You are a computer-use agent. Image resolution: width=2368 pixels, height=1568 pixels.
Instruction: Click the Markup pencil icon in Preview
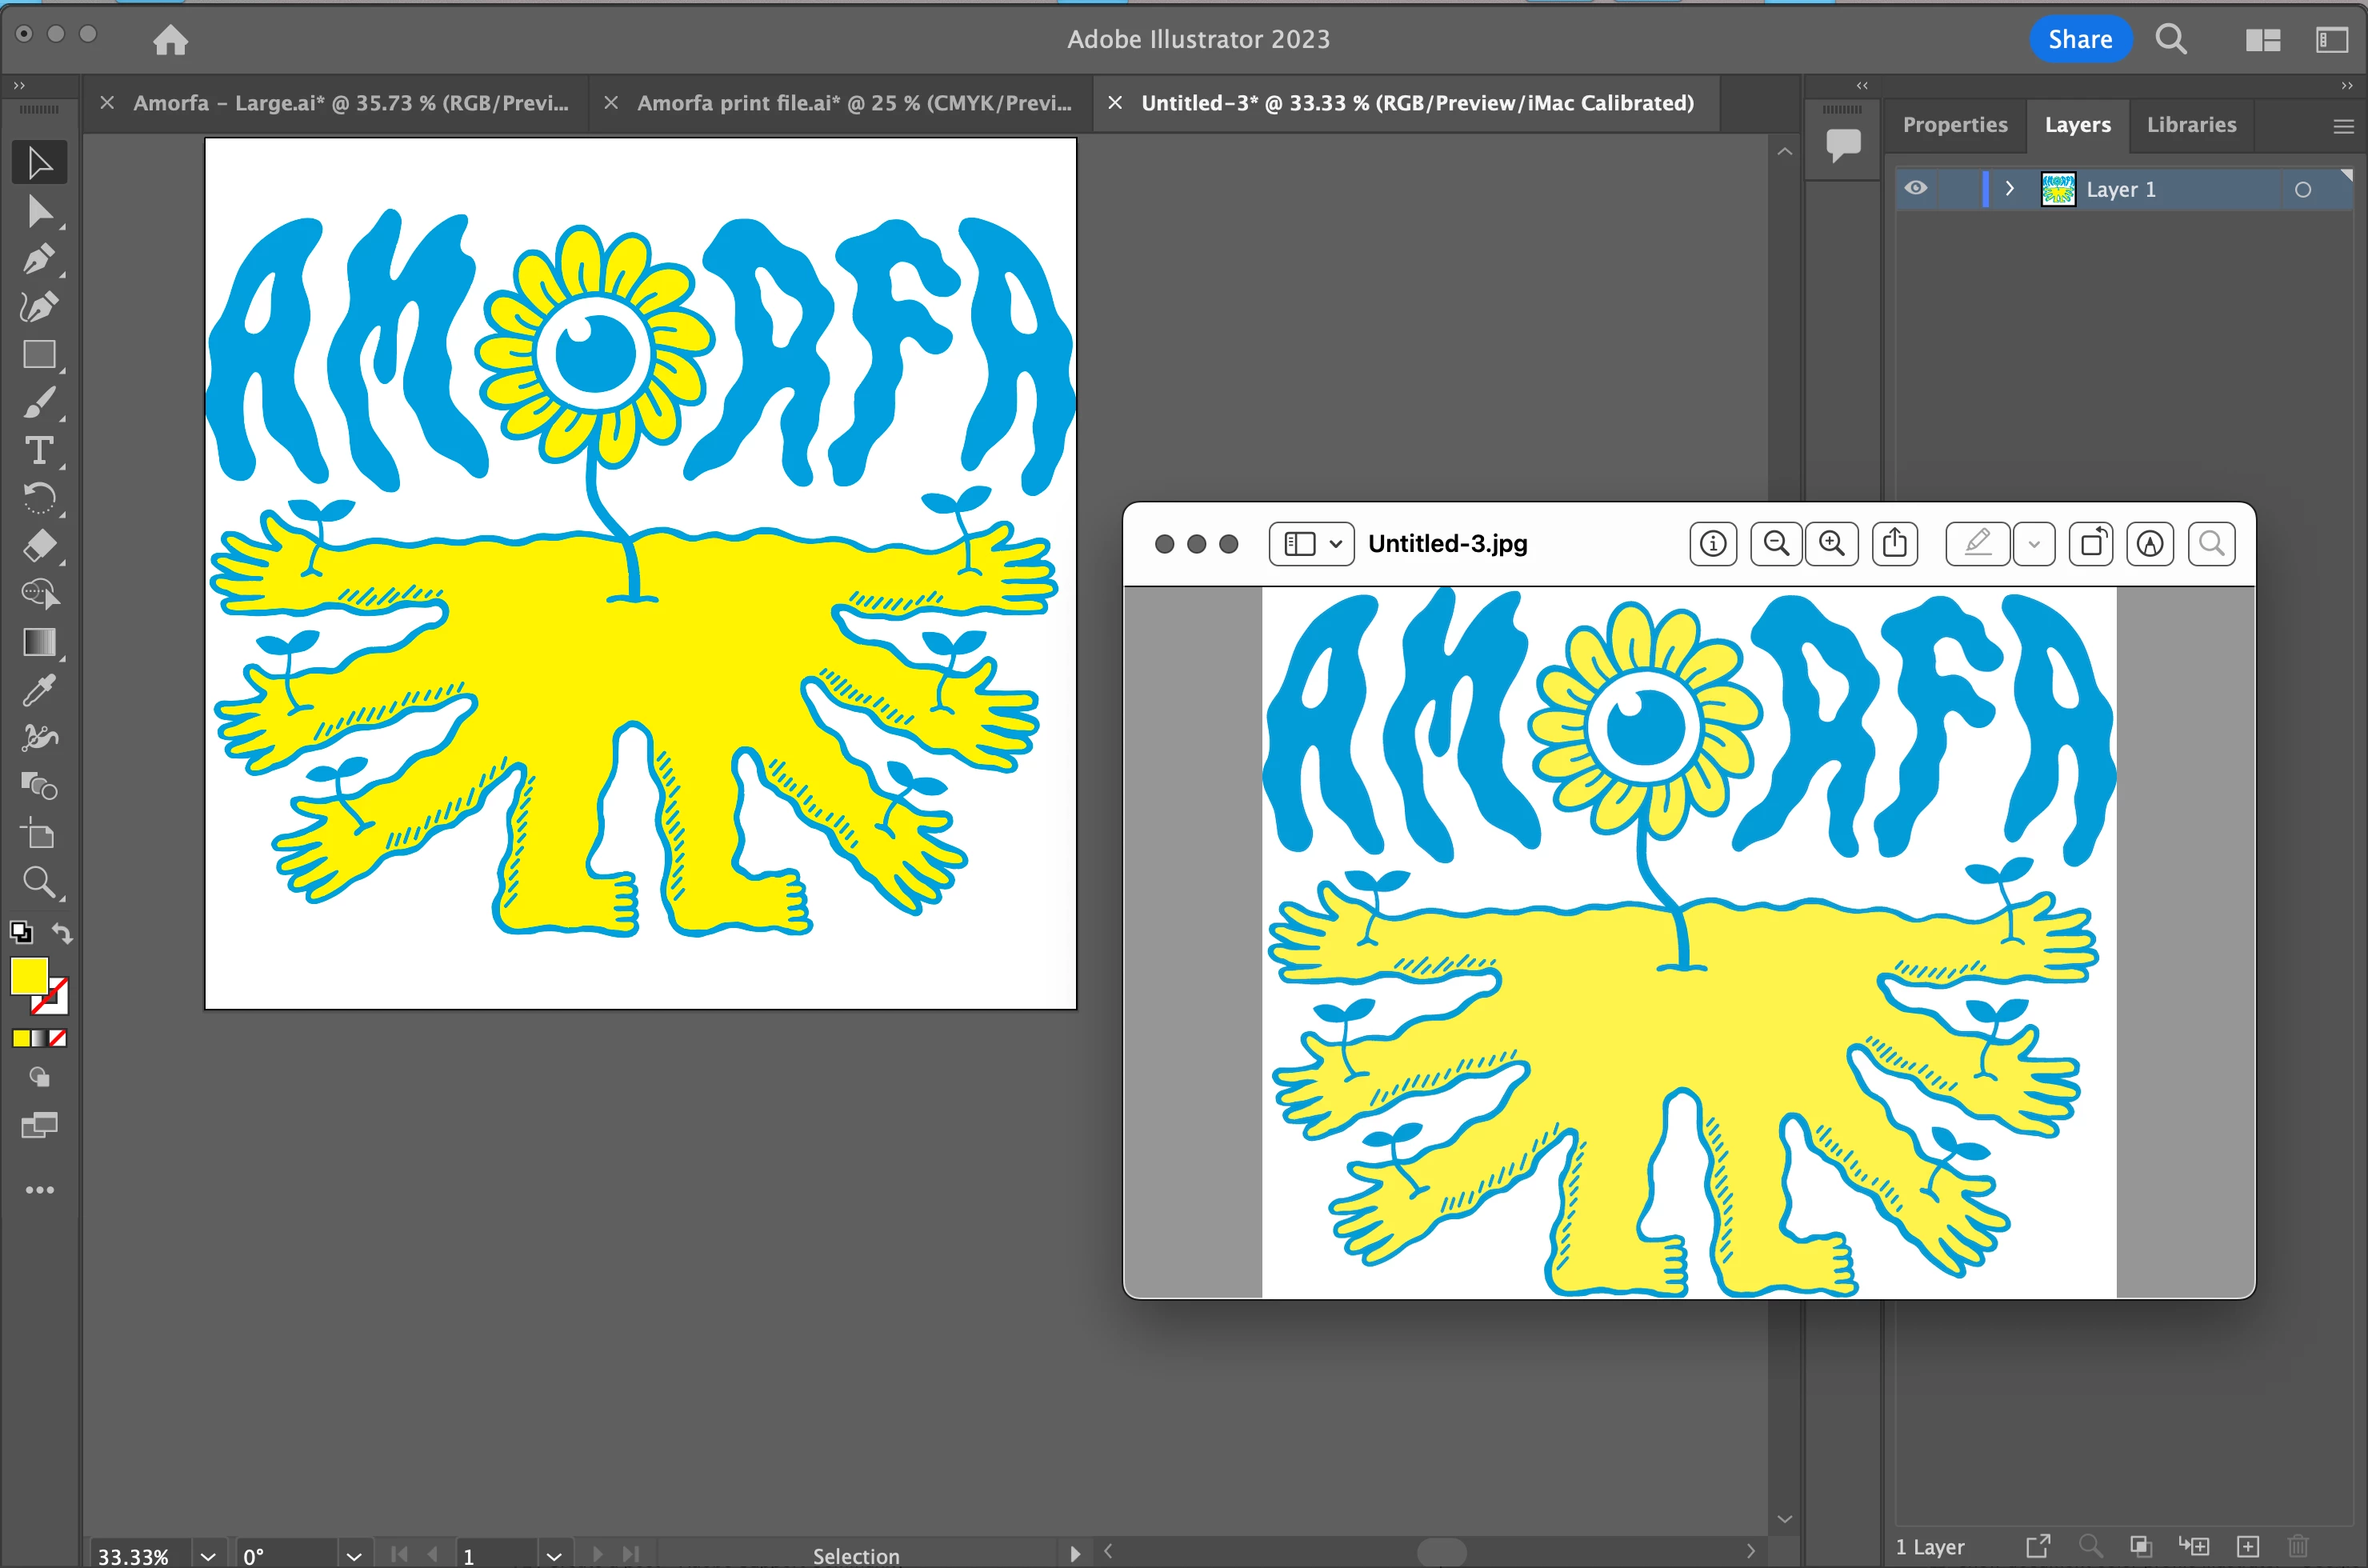tap(1977, 544)
